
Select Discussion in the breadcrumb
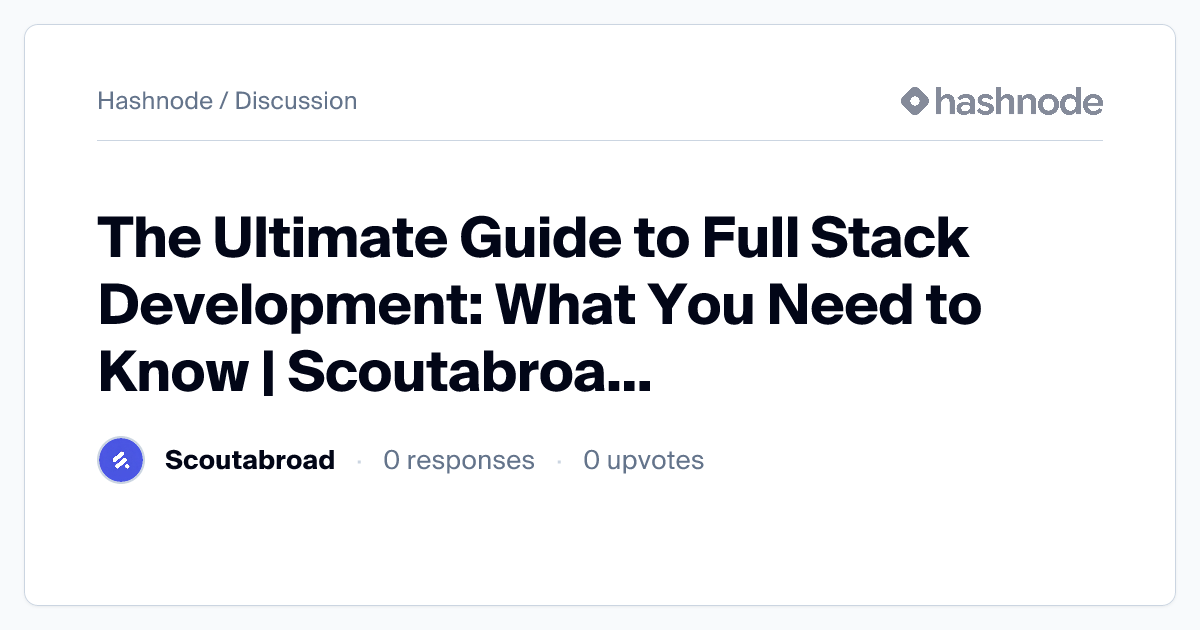click(x=296, y=101)
